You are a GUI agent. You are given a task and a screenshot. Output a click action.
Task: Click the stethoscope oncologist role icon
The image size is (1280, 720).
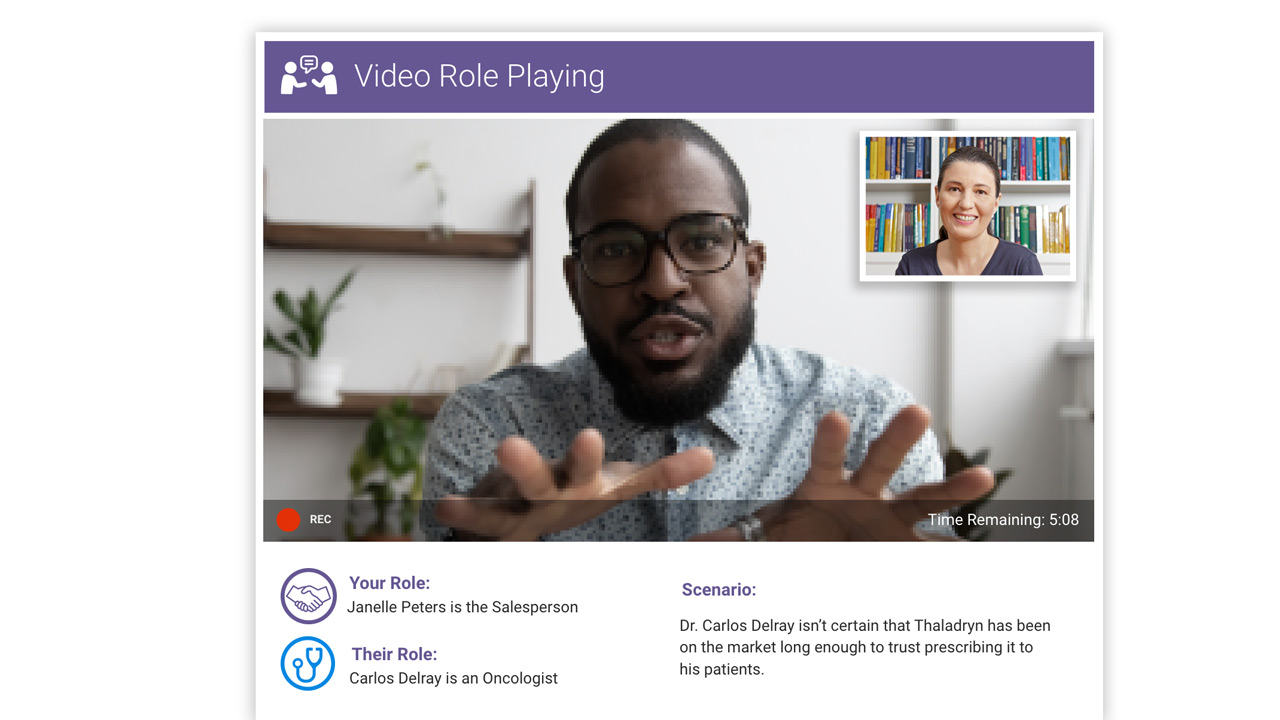coord(308,664)
